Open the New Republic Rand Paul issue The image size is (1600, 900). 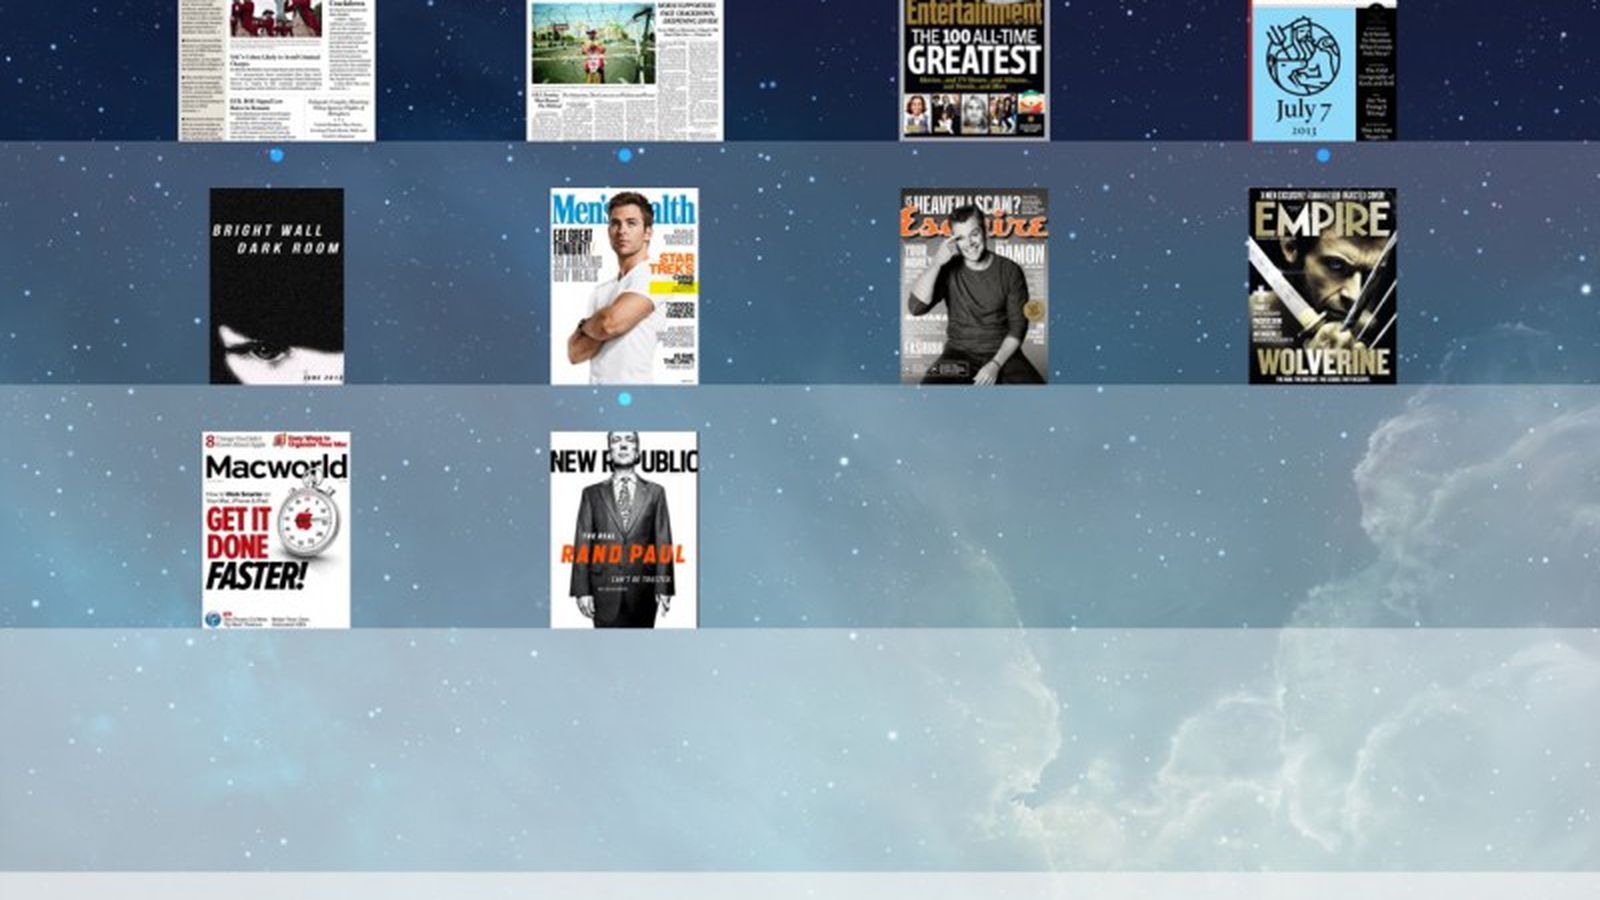pos(624,530)
